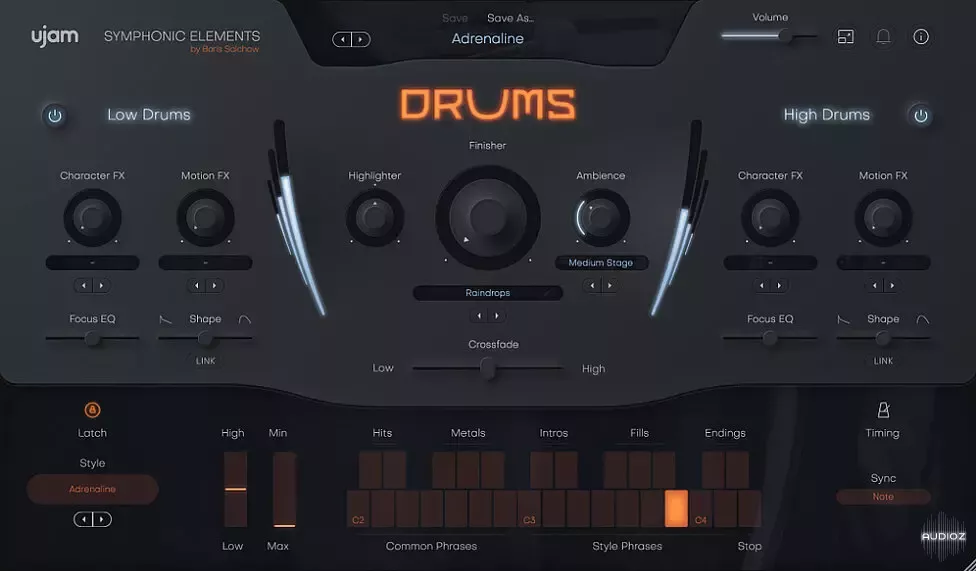Click the Highlighter knob

coord(375,217)
